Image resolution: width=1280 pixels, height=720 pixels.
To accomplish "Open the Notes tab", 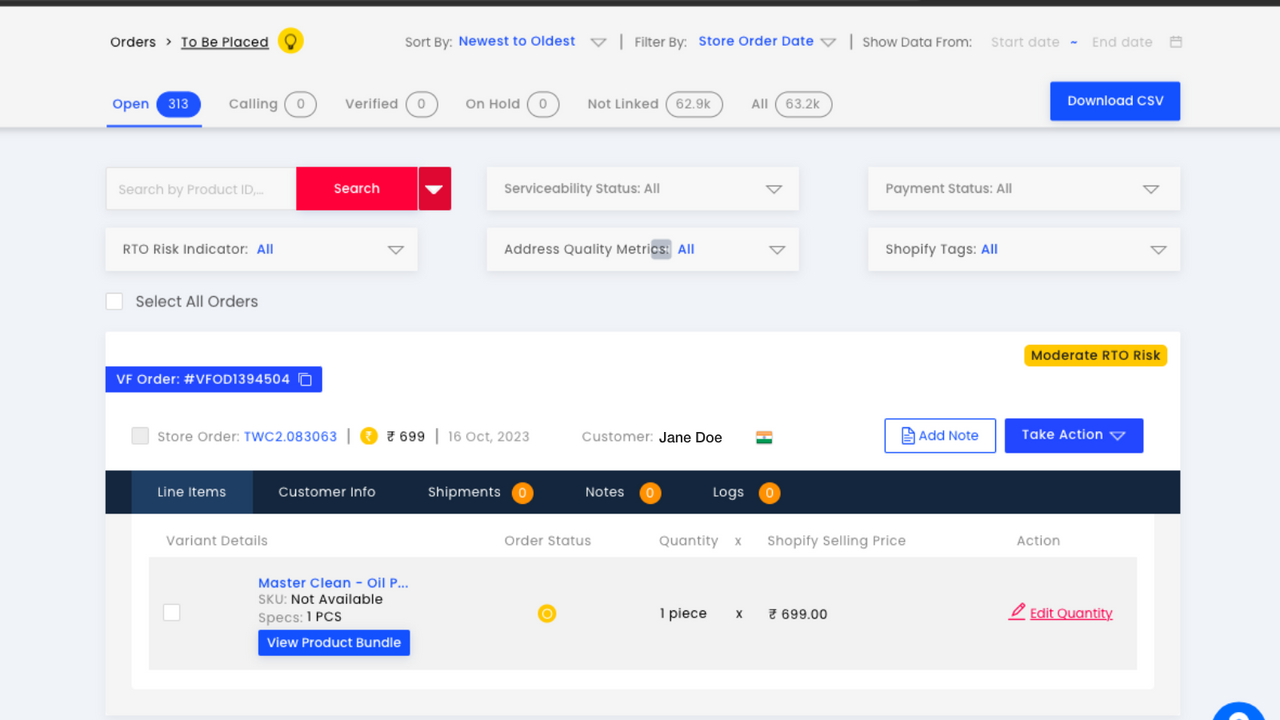I will 622,492.
